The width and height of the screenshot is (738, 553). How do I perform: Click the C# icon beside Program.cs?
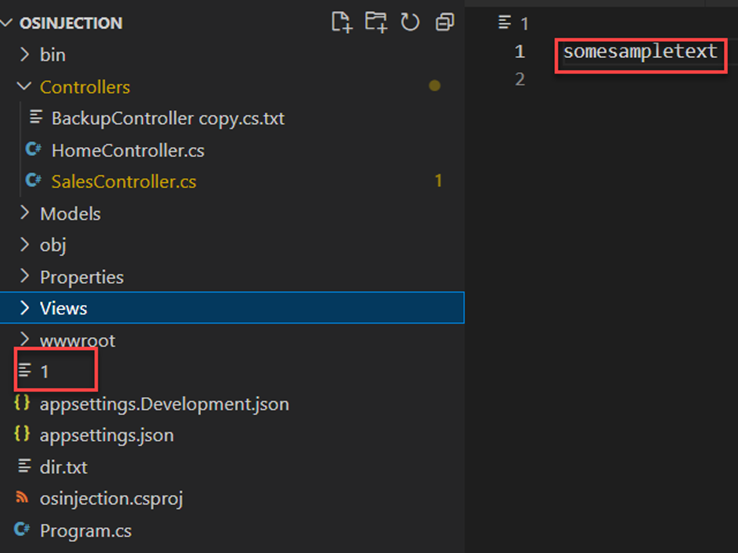coord(21,530)
